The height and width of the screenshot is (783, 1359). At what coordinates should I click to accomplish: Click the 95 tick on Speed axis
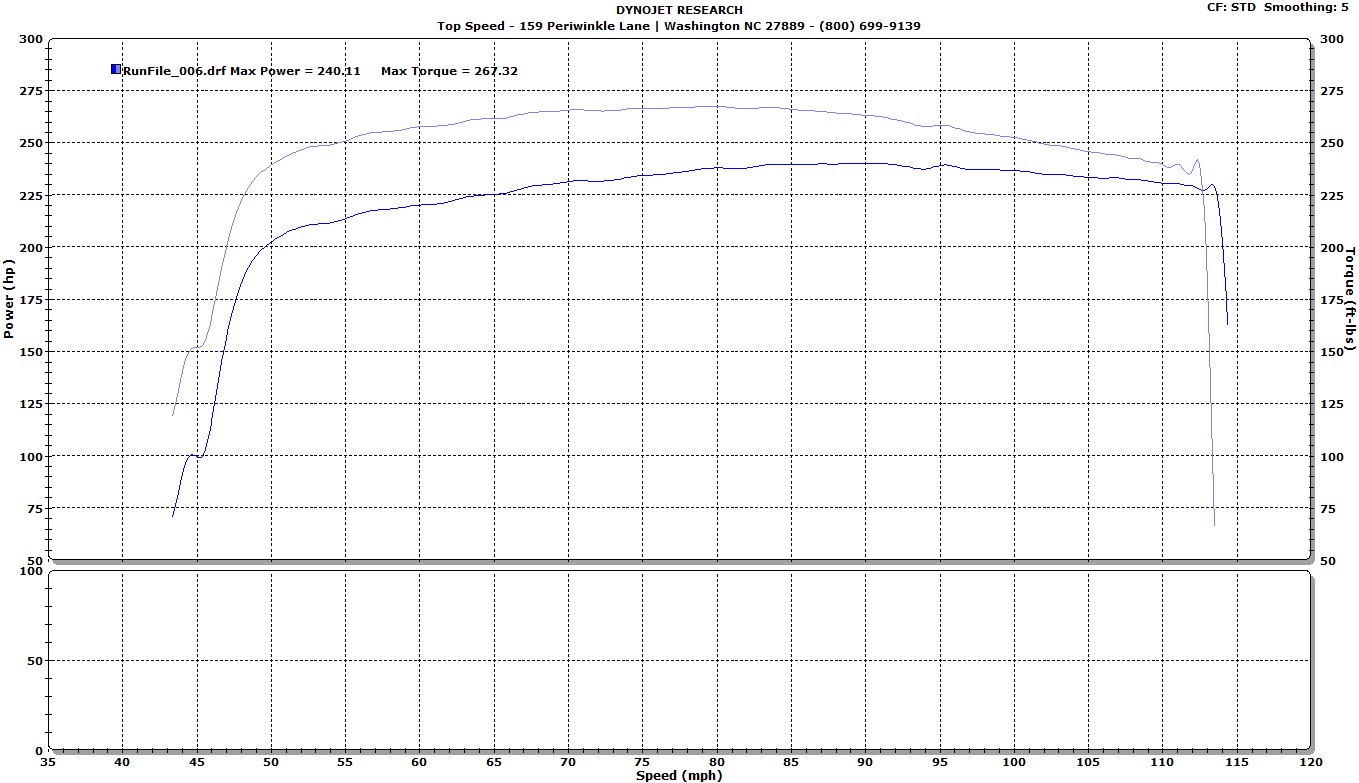click(939, 762)
